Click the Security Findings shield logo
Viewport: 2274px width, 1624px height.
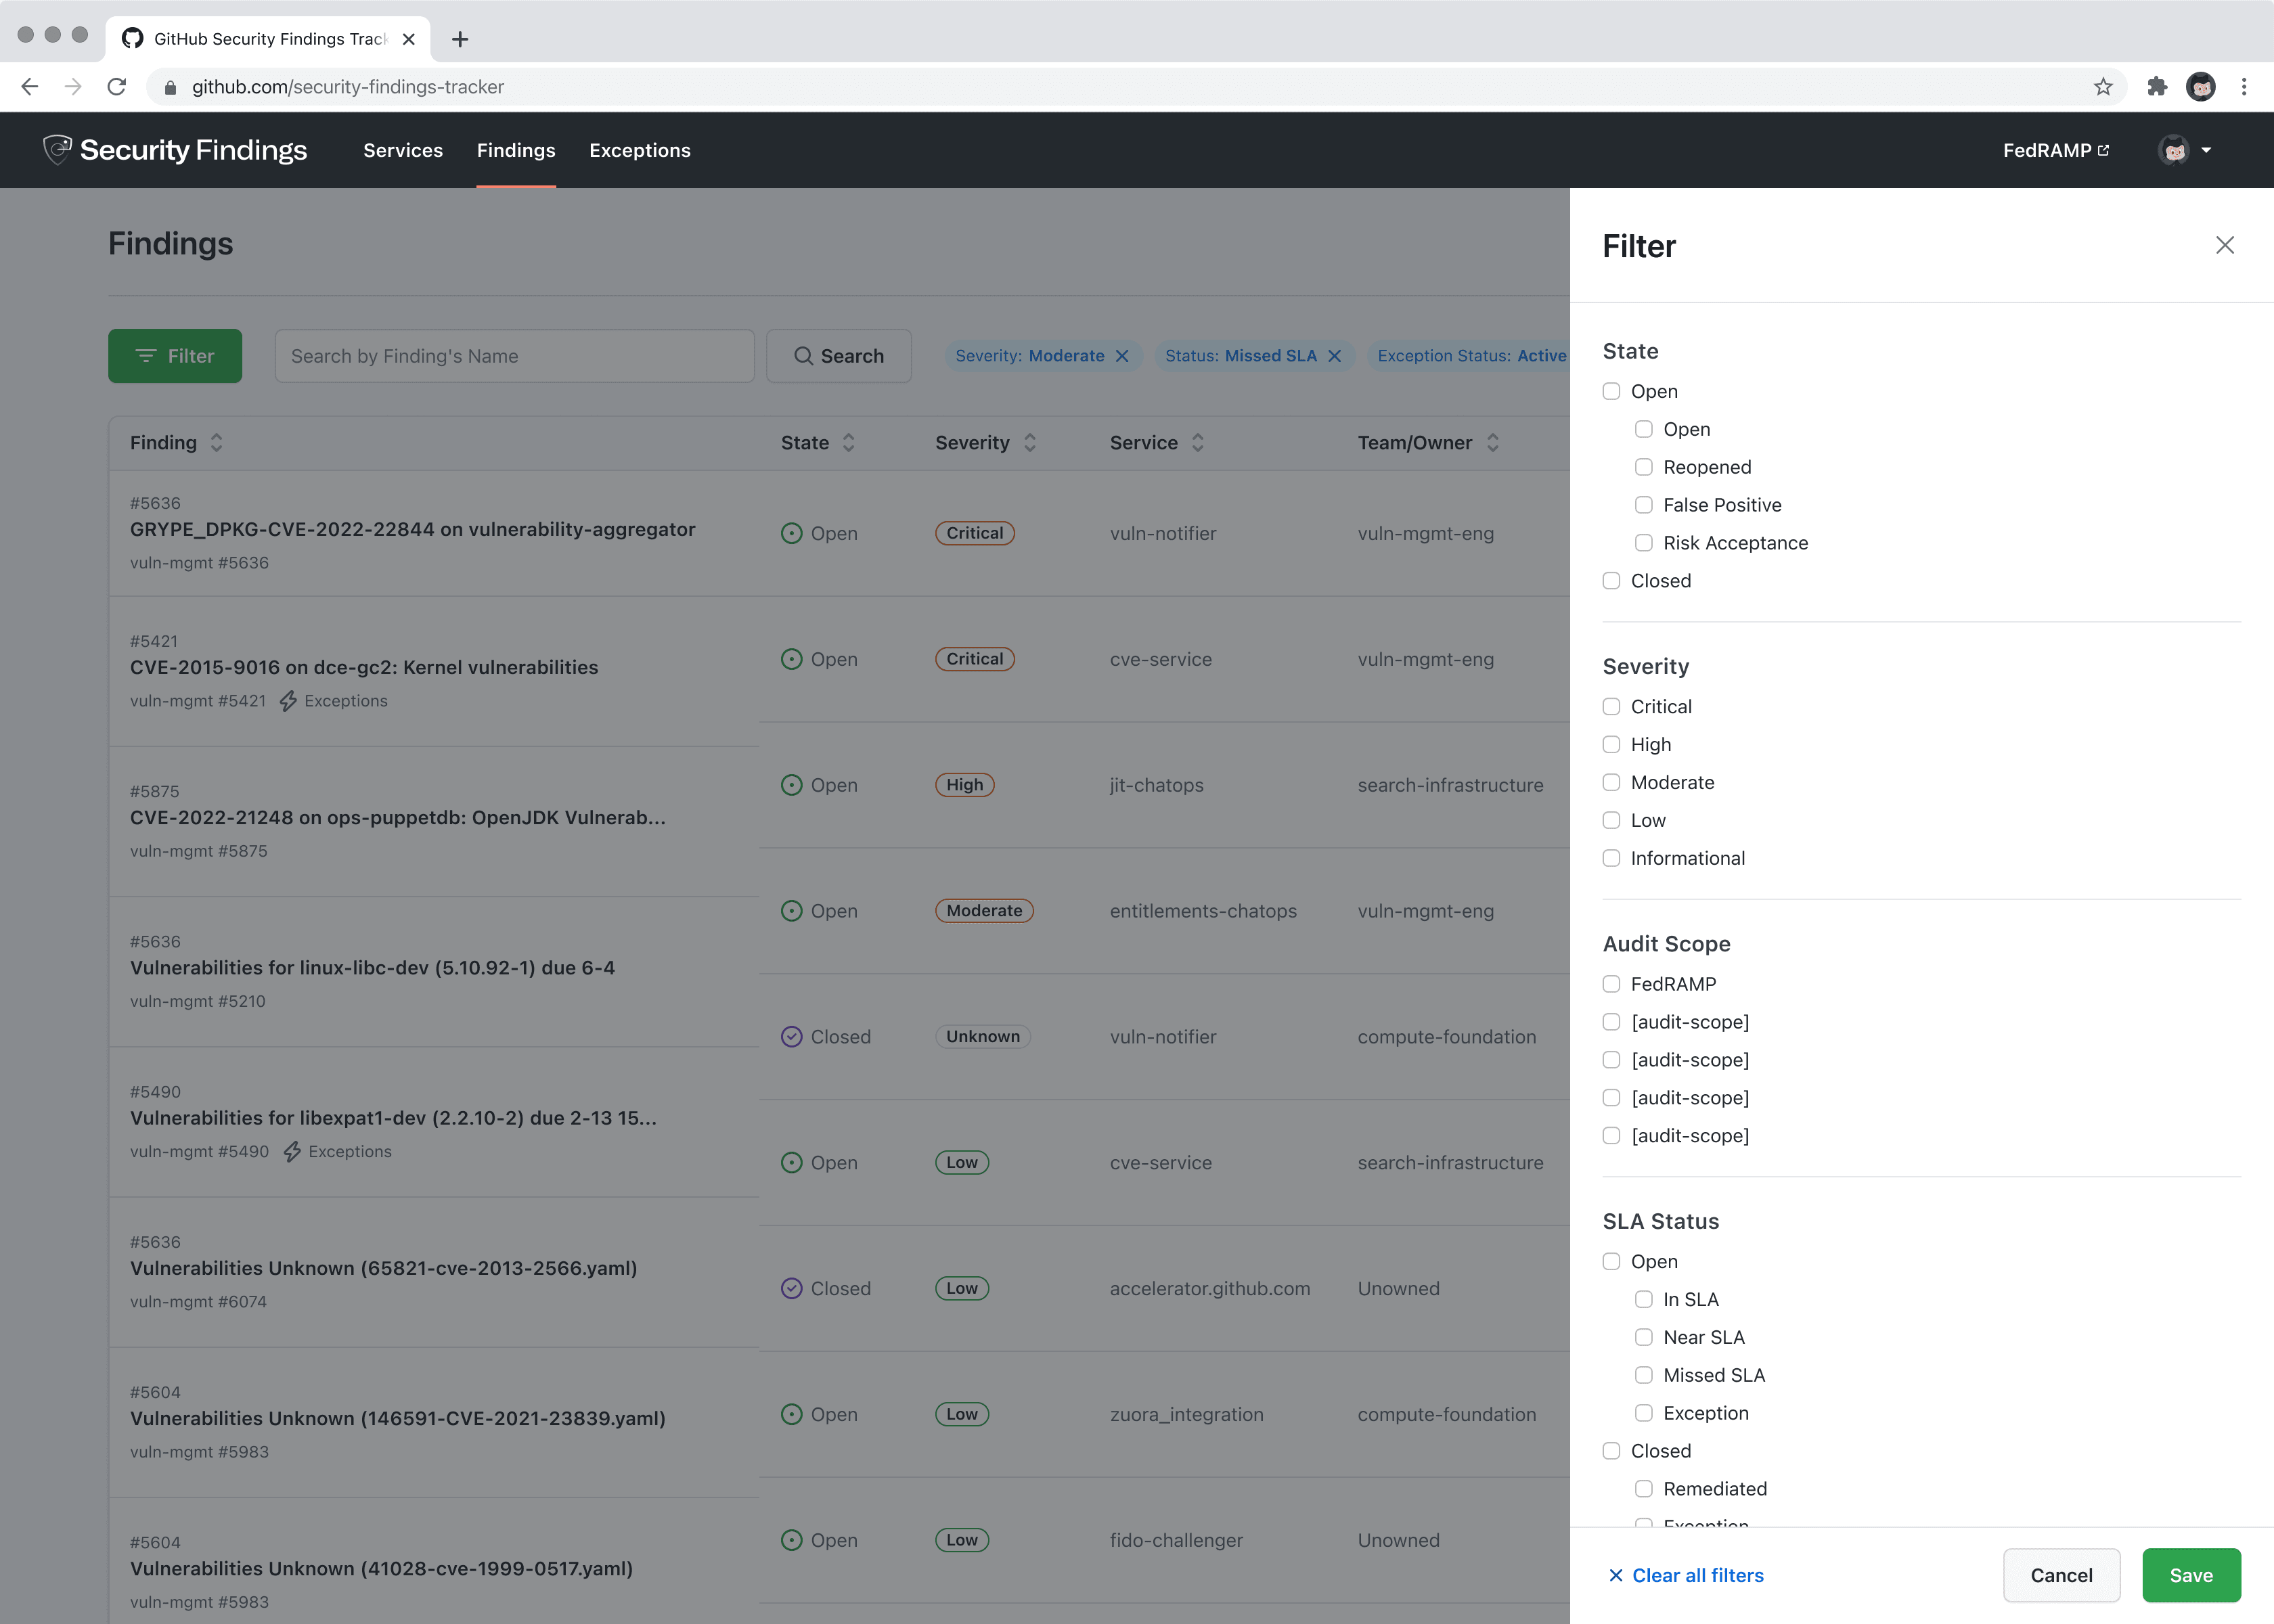pos(57,150)
